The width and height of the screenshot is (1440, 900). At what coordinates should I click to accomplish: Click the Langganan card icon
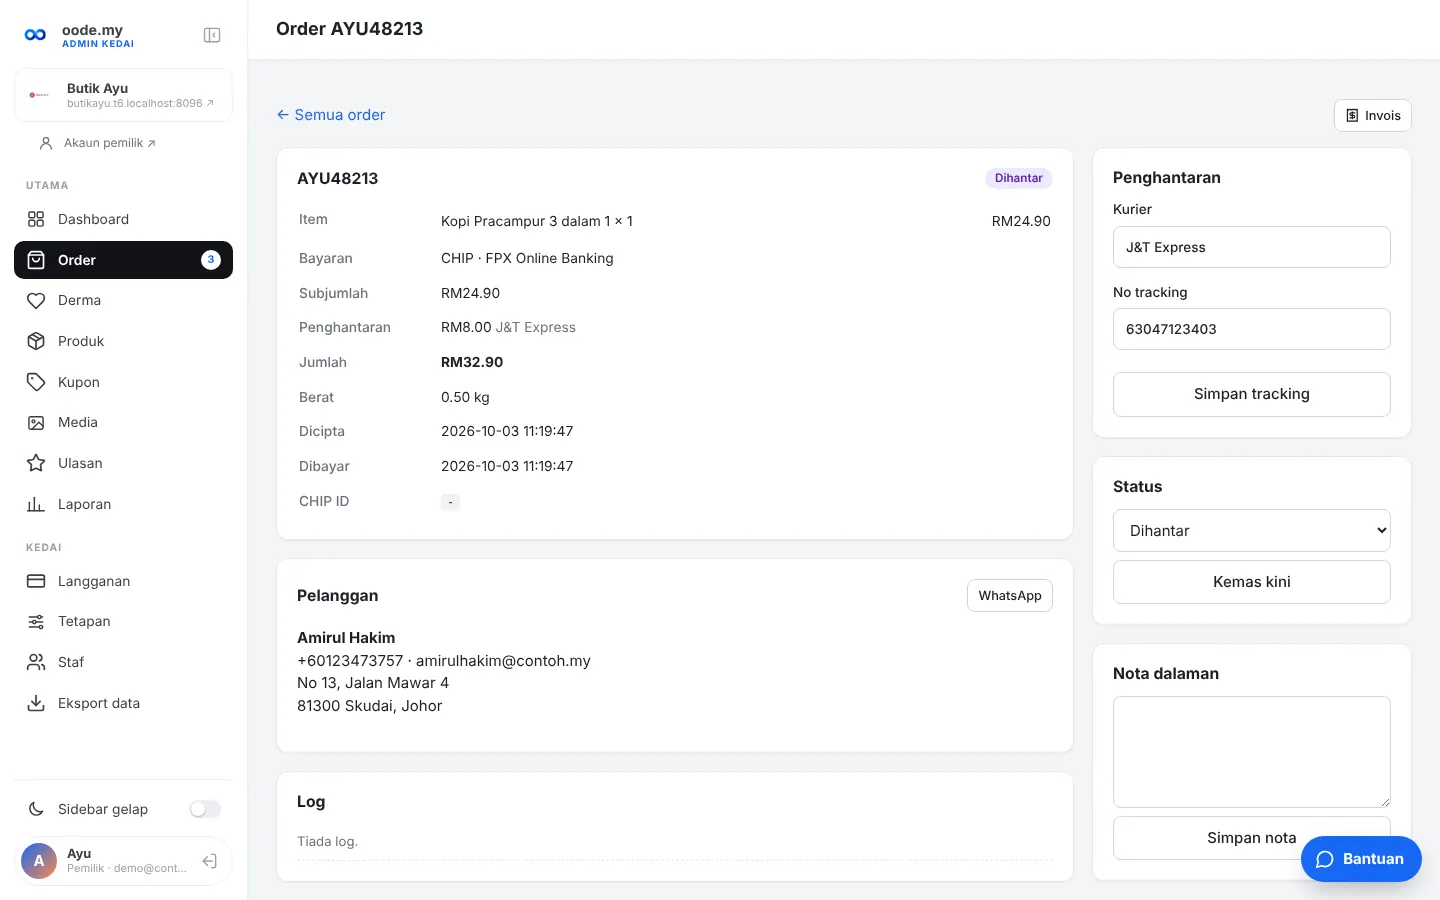click(36, 581)
